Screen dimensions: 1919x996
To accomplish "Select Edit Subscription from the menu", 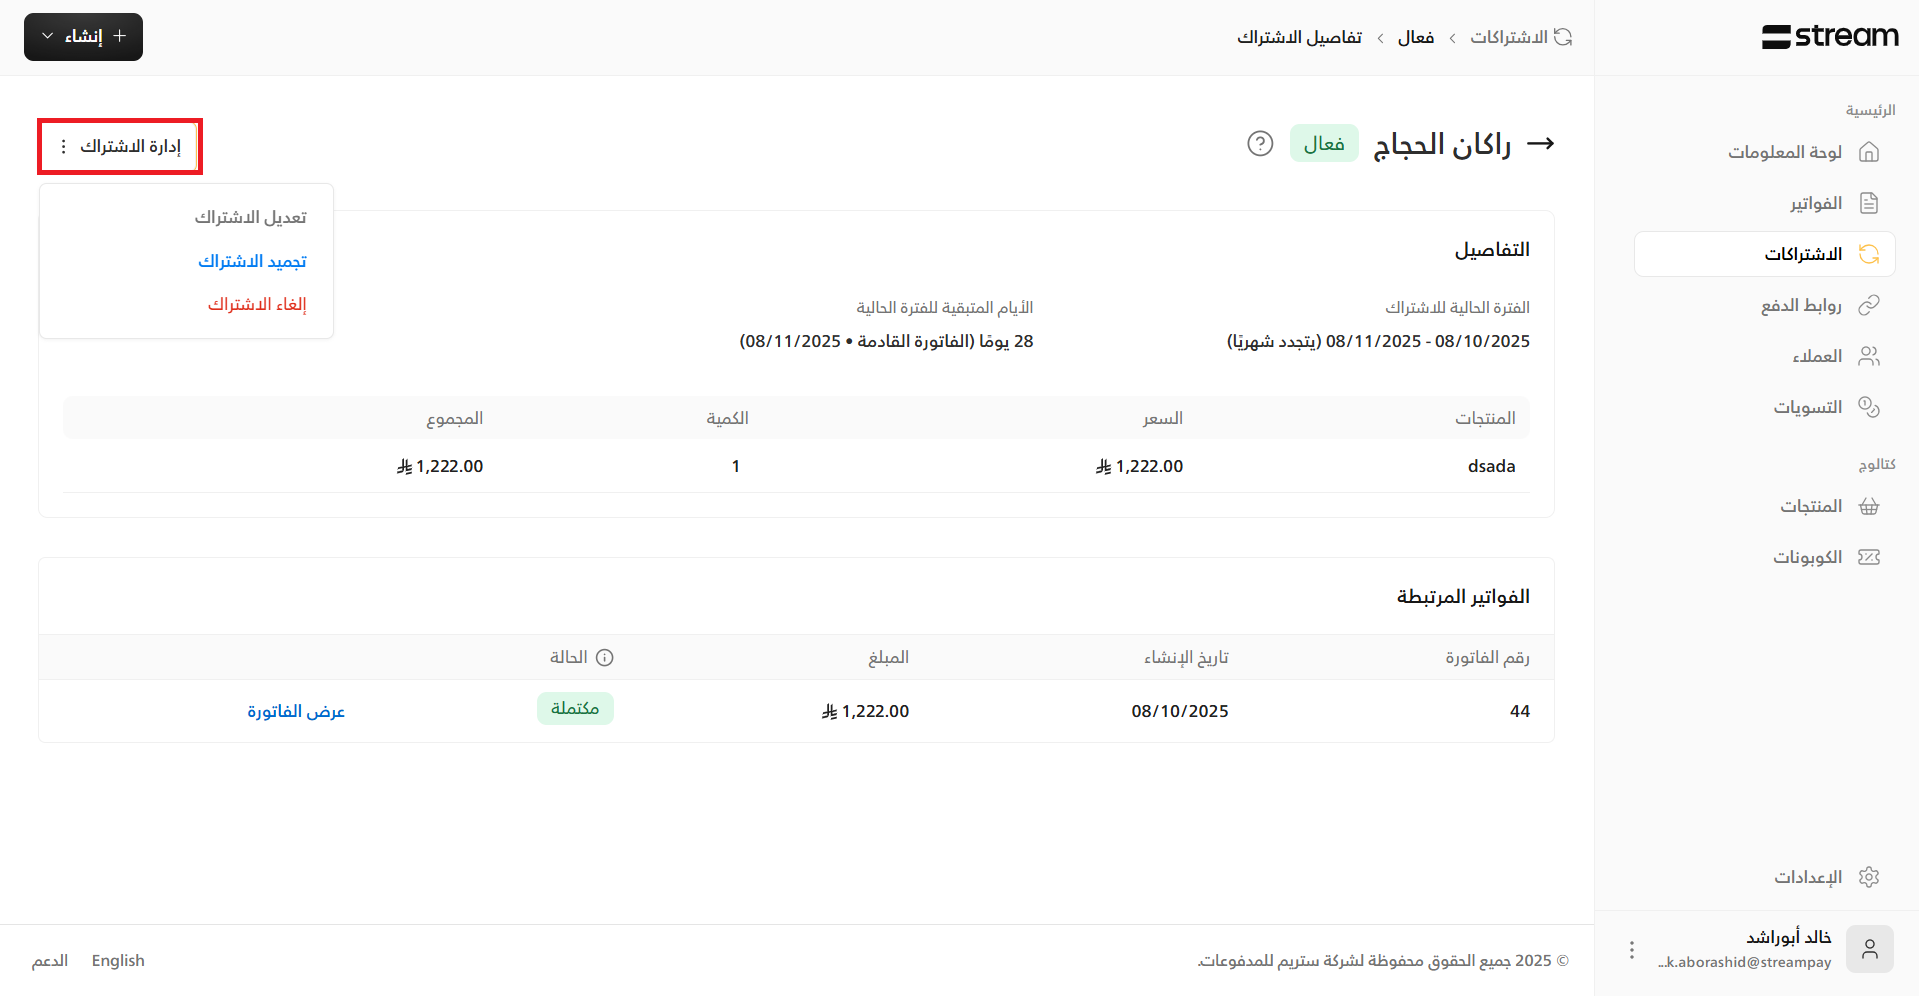I will tap(250, 217).
